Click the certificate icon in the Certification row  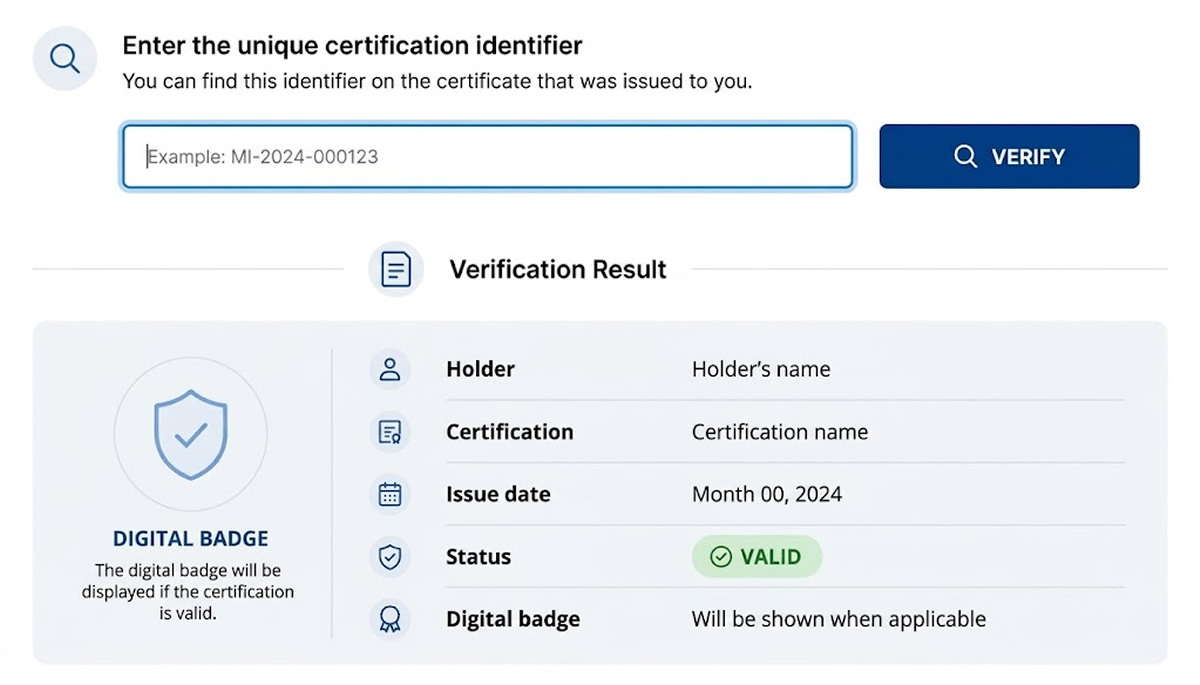[x=390, y=432]
